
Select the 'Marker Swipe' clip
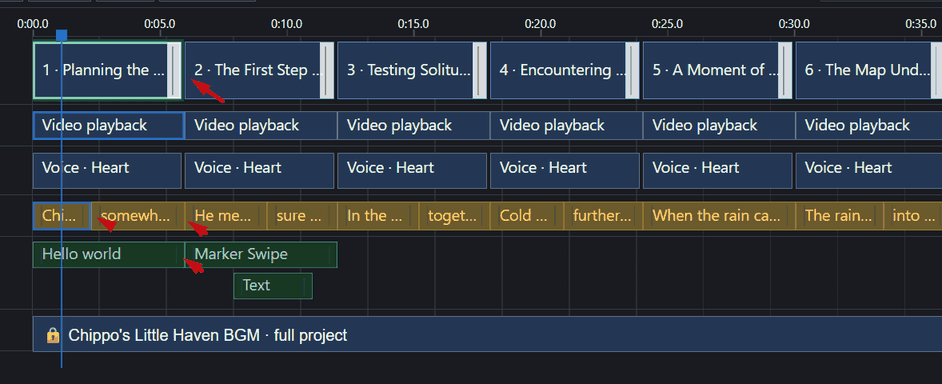coord(261,254)
